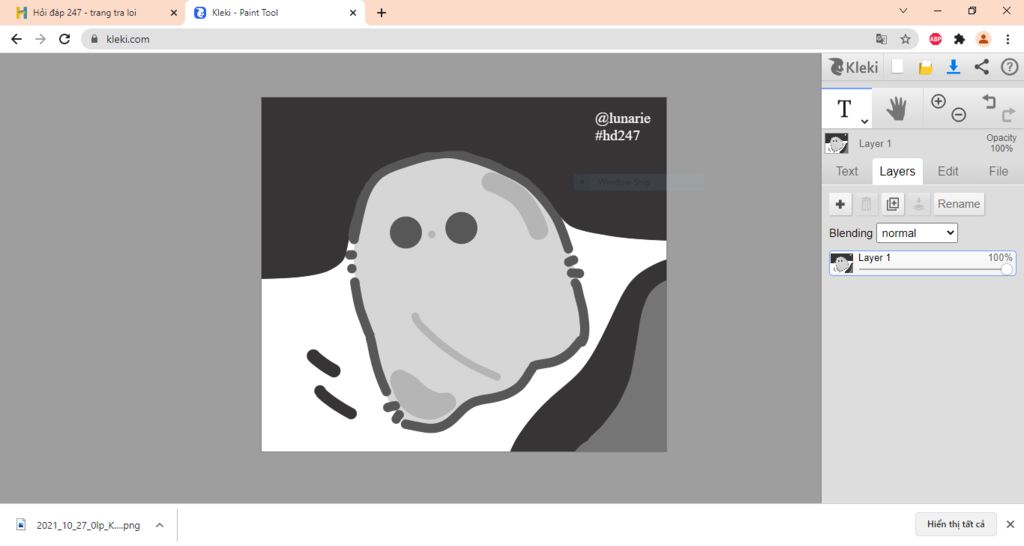
Task: Zoom out of the canvas
Action: coord(958,115)
